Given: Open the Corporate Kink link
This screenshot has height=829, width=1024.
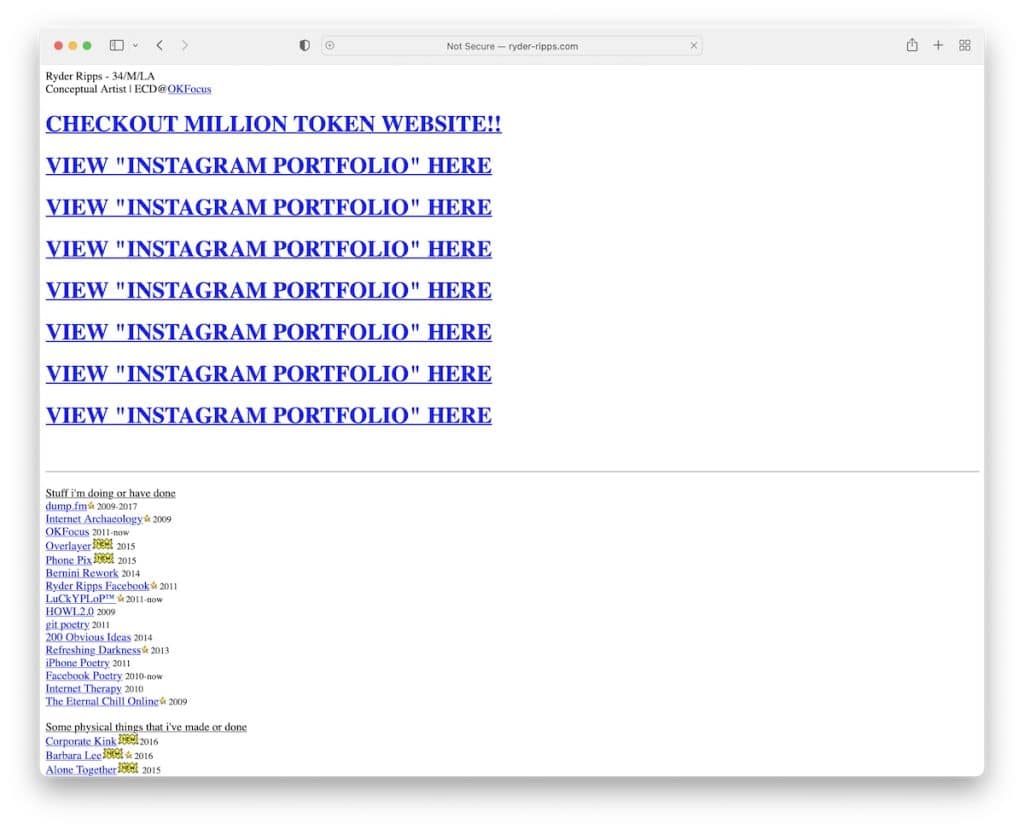Looking at the screenshot, I should 81,741.
